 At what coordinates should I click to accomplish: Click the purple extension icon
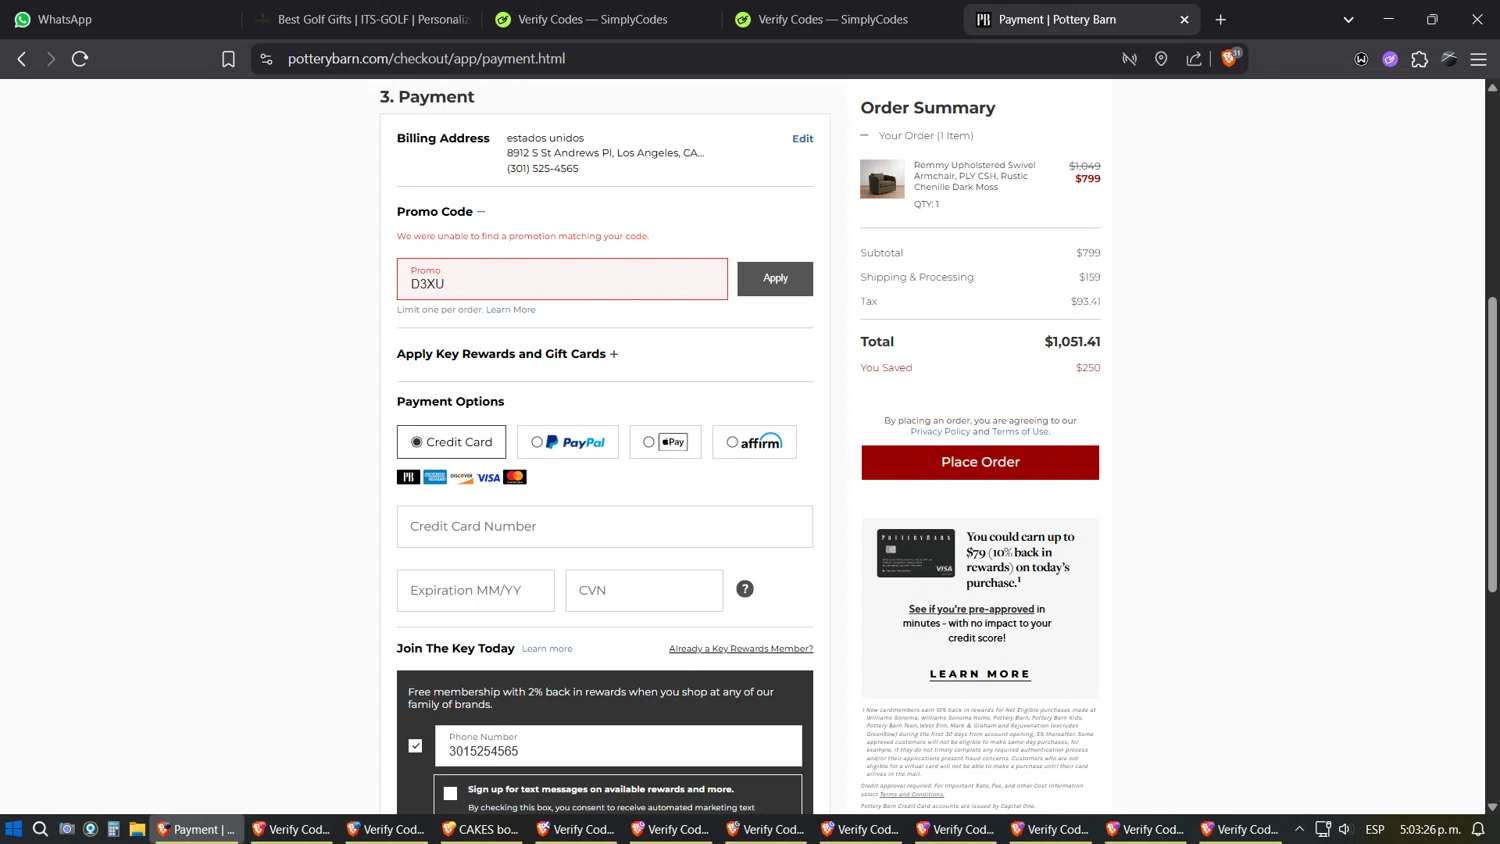[1390, 59]
